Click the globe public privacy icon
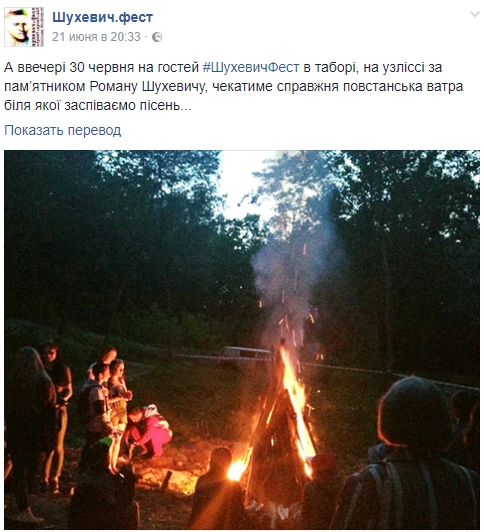Viewport: 484px width, 532px height. (157, 37)
